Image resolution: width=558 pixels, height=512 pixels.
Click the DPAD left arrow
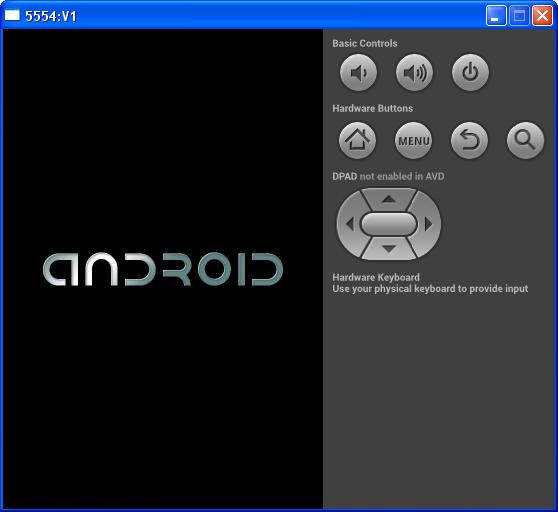point(349,224)
